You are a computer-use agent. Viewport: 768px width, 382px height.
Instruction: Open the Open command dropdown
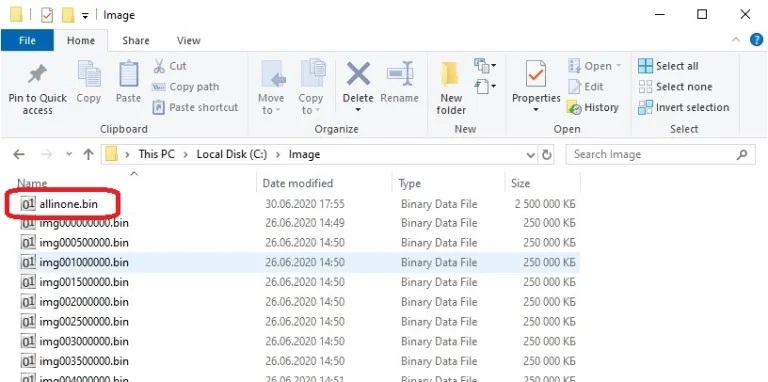point(618,66)
